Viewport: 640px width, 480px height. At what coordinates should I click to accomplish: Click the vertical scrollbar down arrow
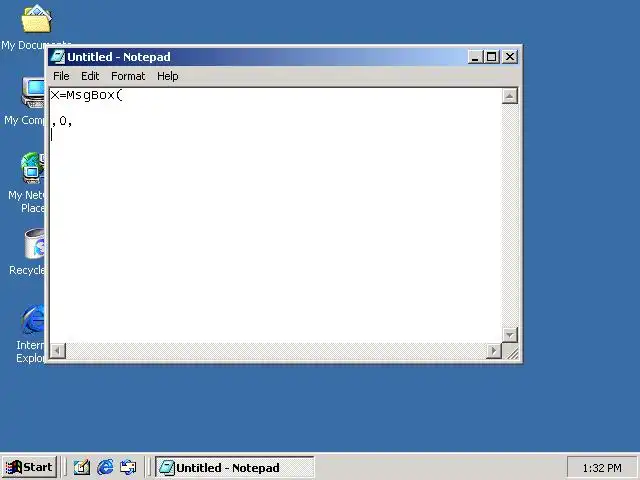pyautogui.click(x=509, y=335)
